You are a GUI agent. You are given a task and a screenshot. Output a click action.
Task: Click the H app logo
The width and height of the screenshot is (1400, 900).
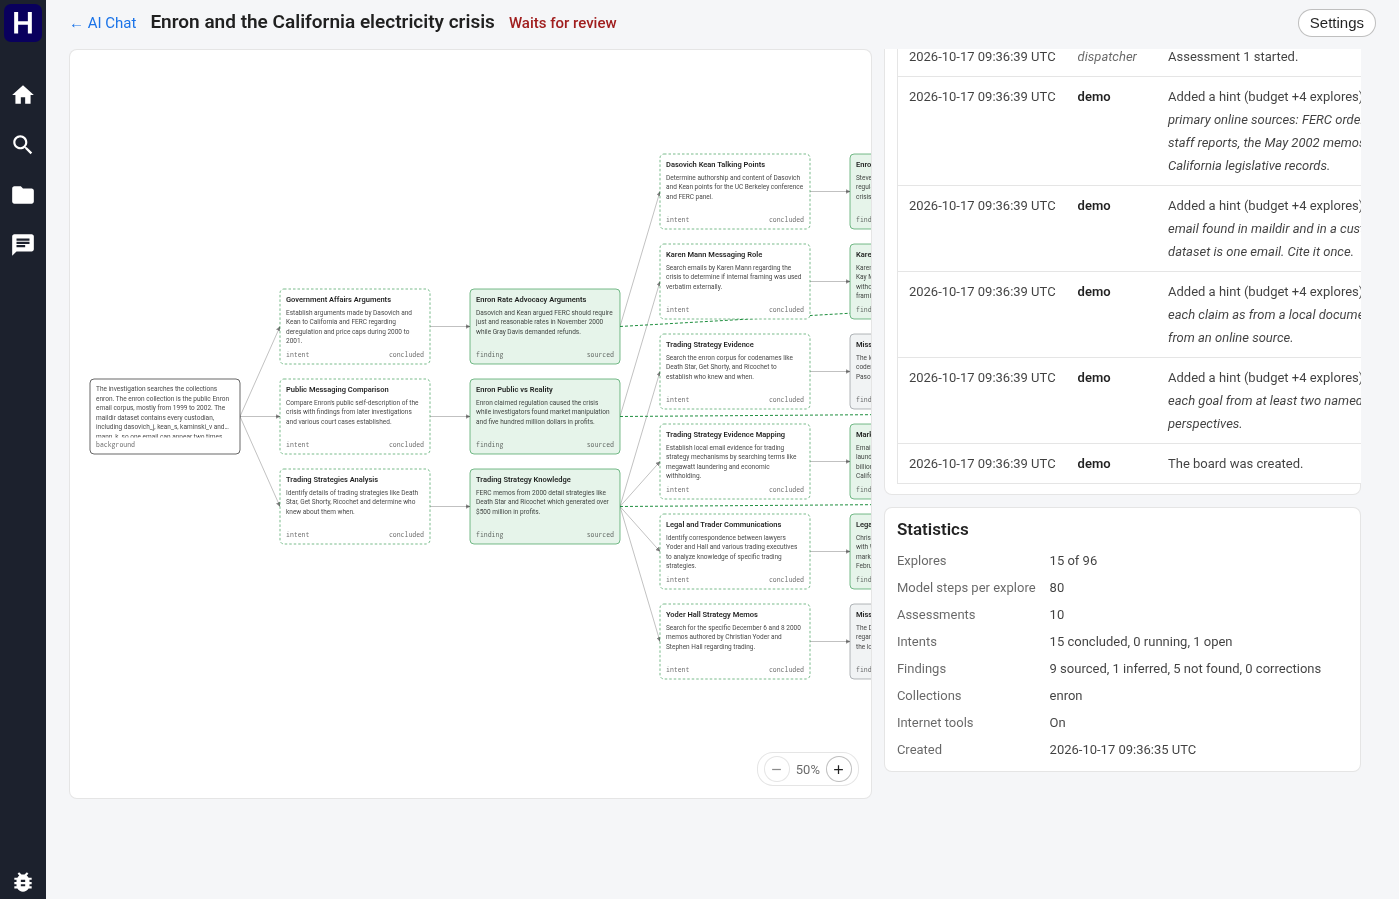(23, 22)
